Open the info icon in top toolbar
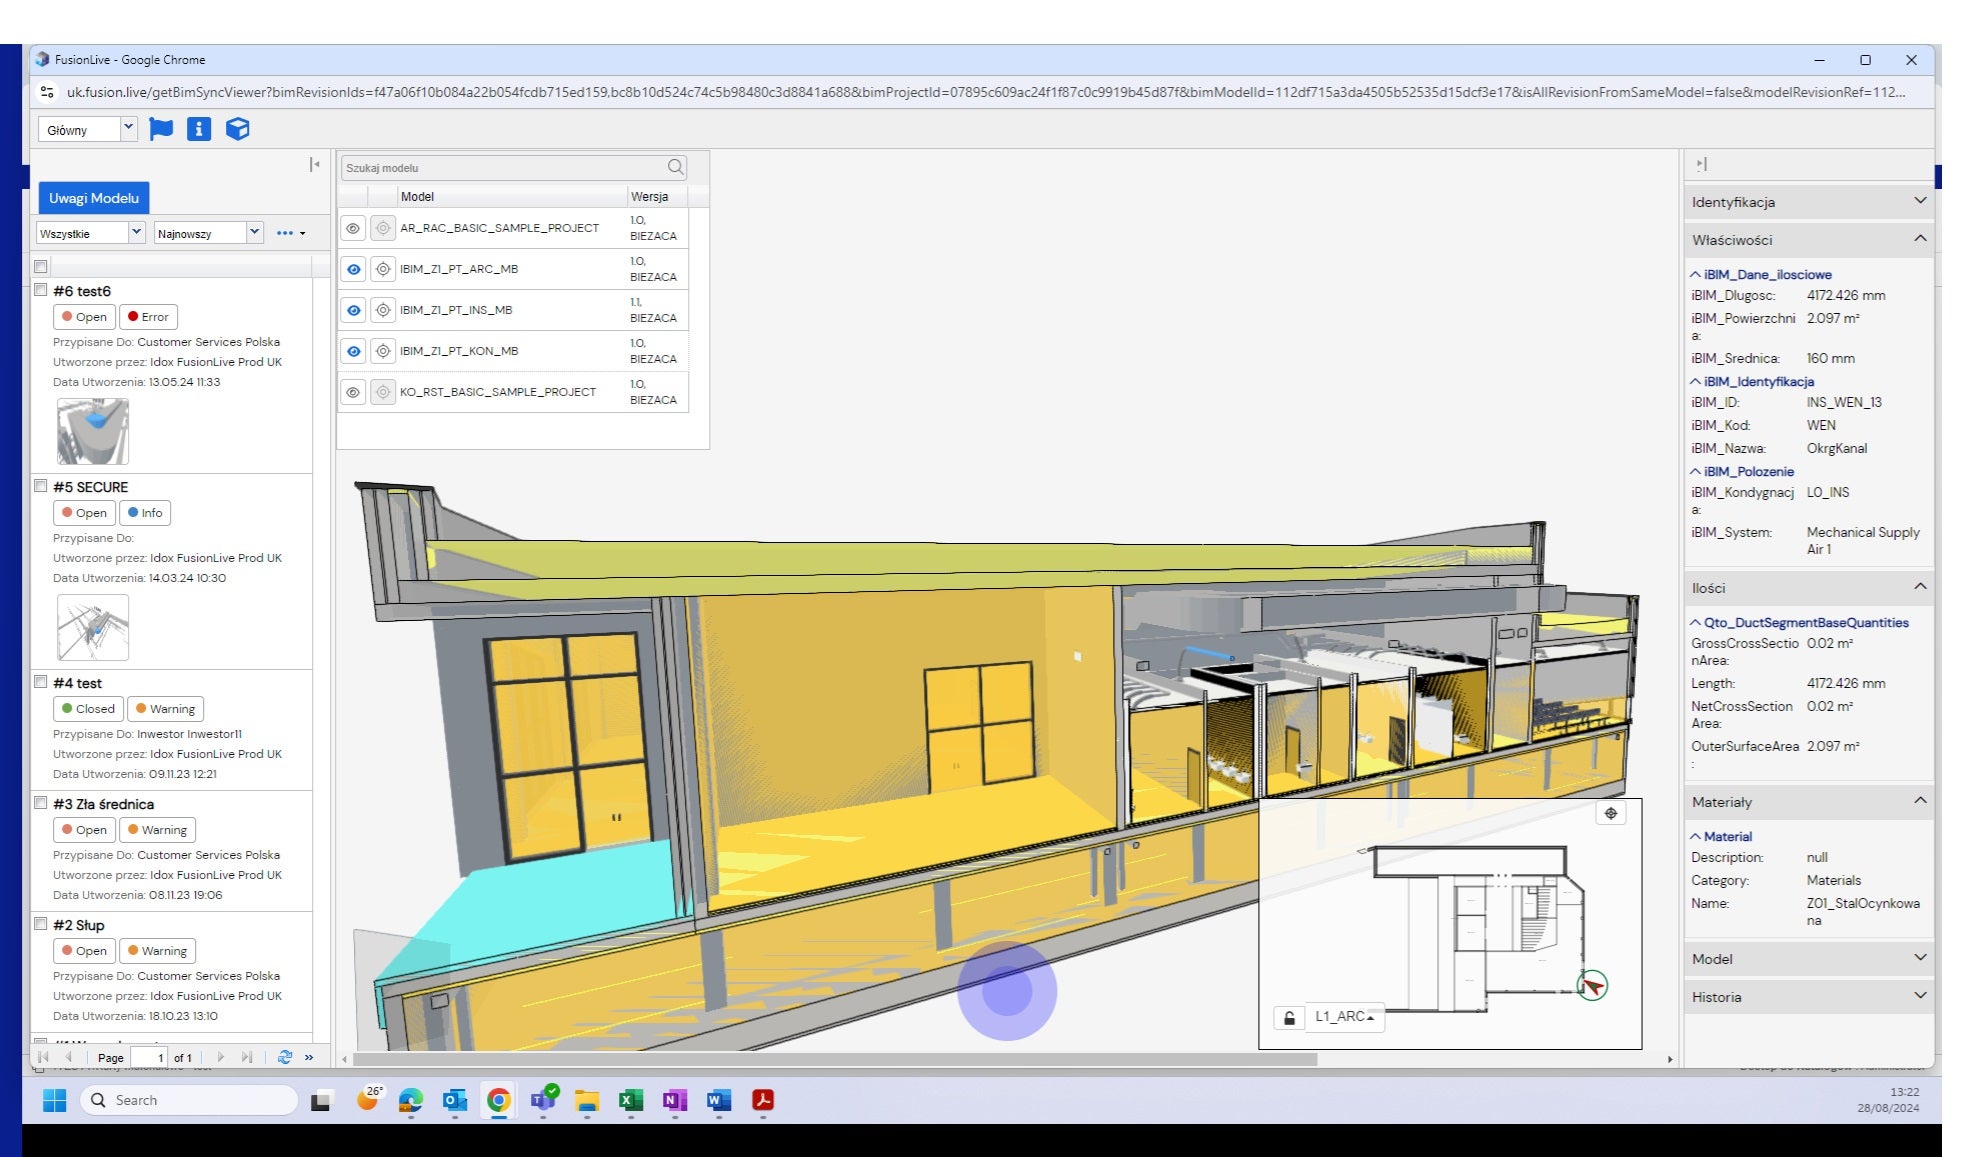 point(199,129)
